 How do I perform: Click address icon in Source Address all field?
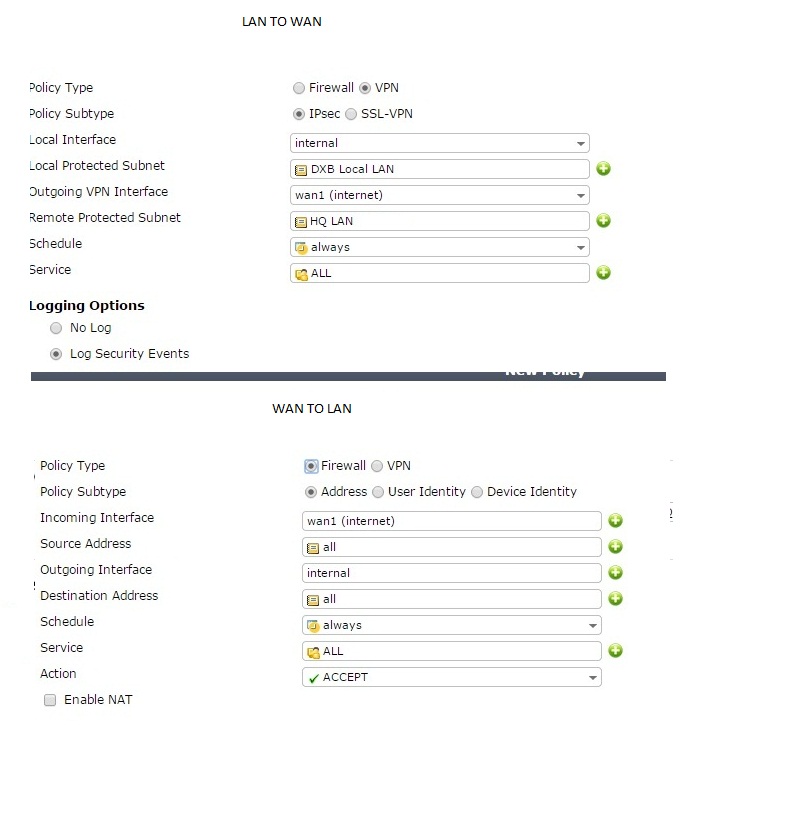313,548
